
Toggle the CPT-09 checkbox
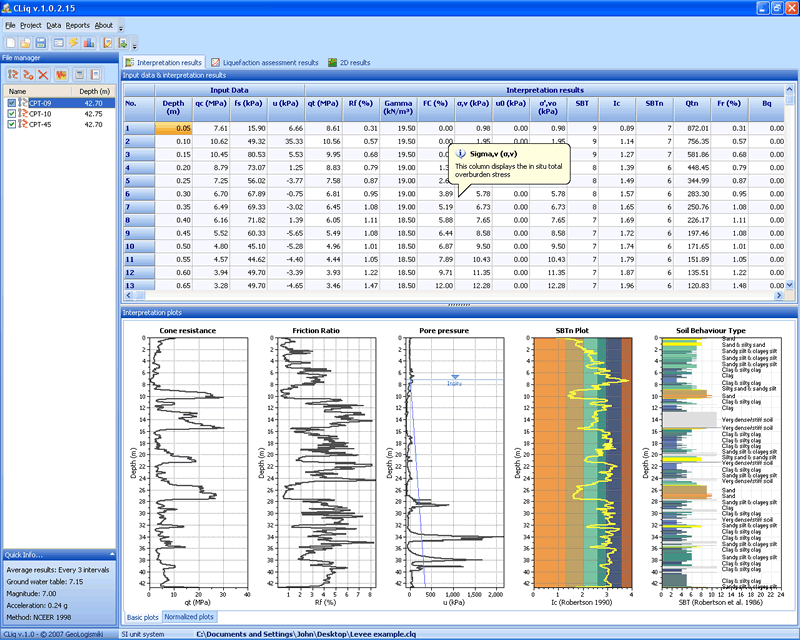[x=12, y=103]
